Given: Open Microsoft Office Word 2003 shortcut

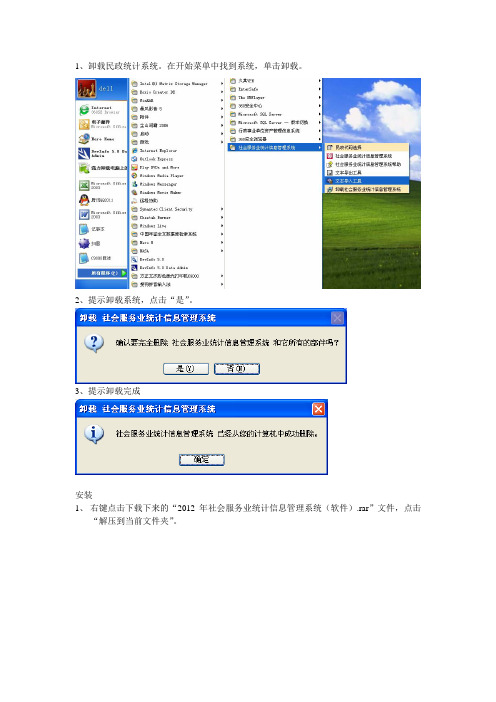Looking at the screenshot, I should (103, 214).
